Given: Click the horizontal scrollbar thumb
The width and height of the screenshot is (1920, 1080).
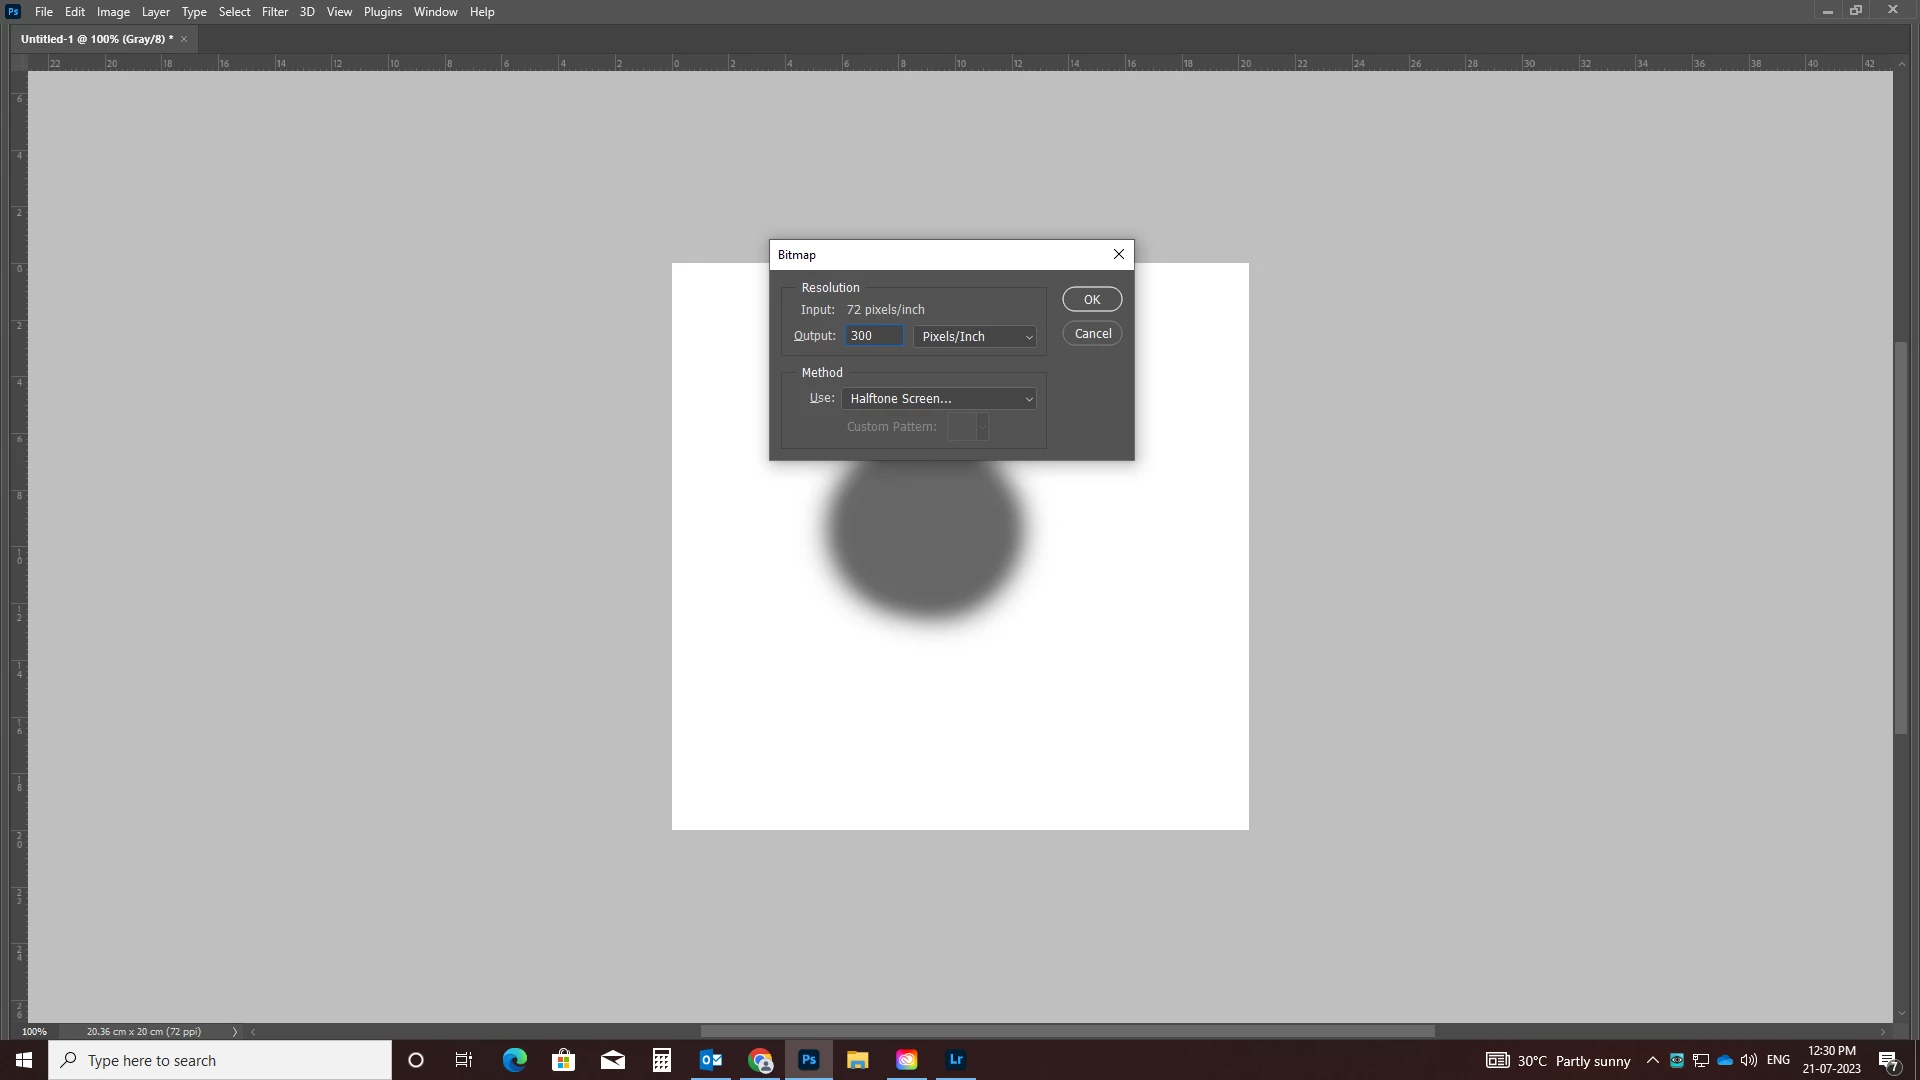Looking at the screenshot, I should (x=1067, y=1031).
